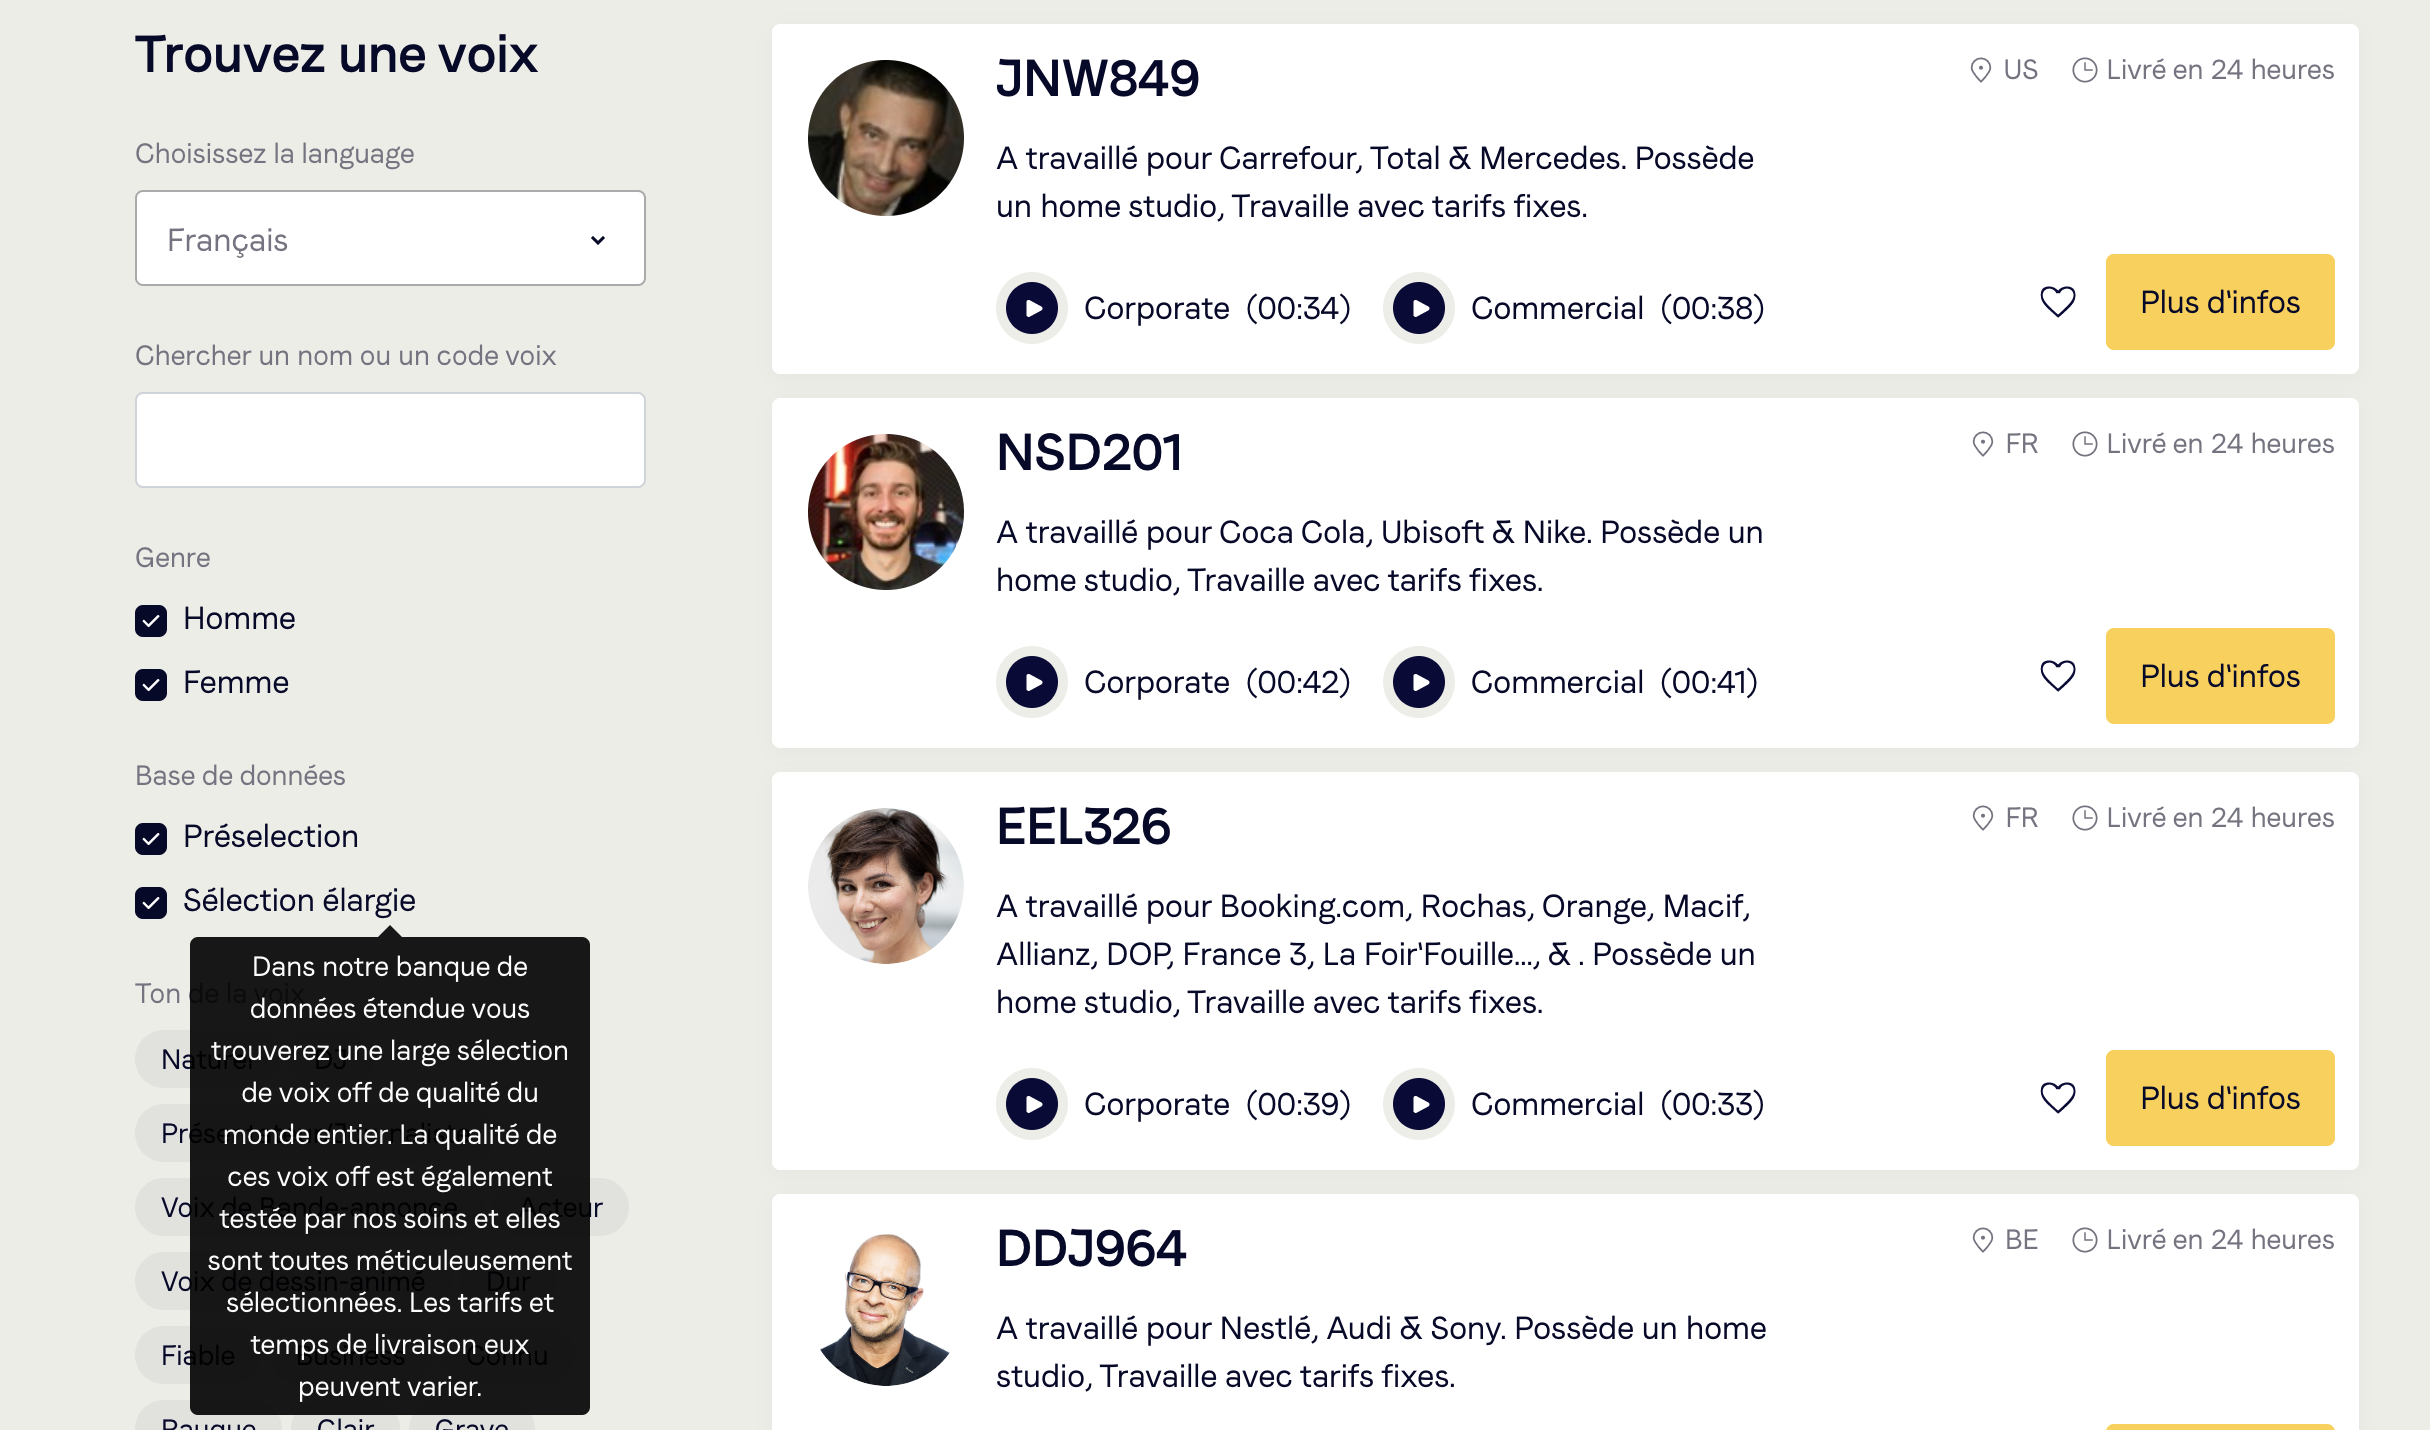2430x1430 pixels.
Task: Add NSD201 to favorites with heart
Action: click(x=2057, y=676)
